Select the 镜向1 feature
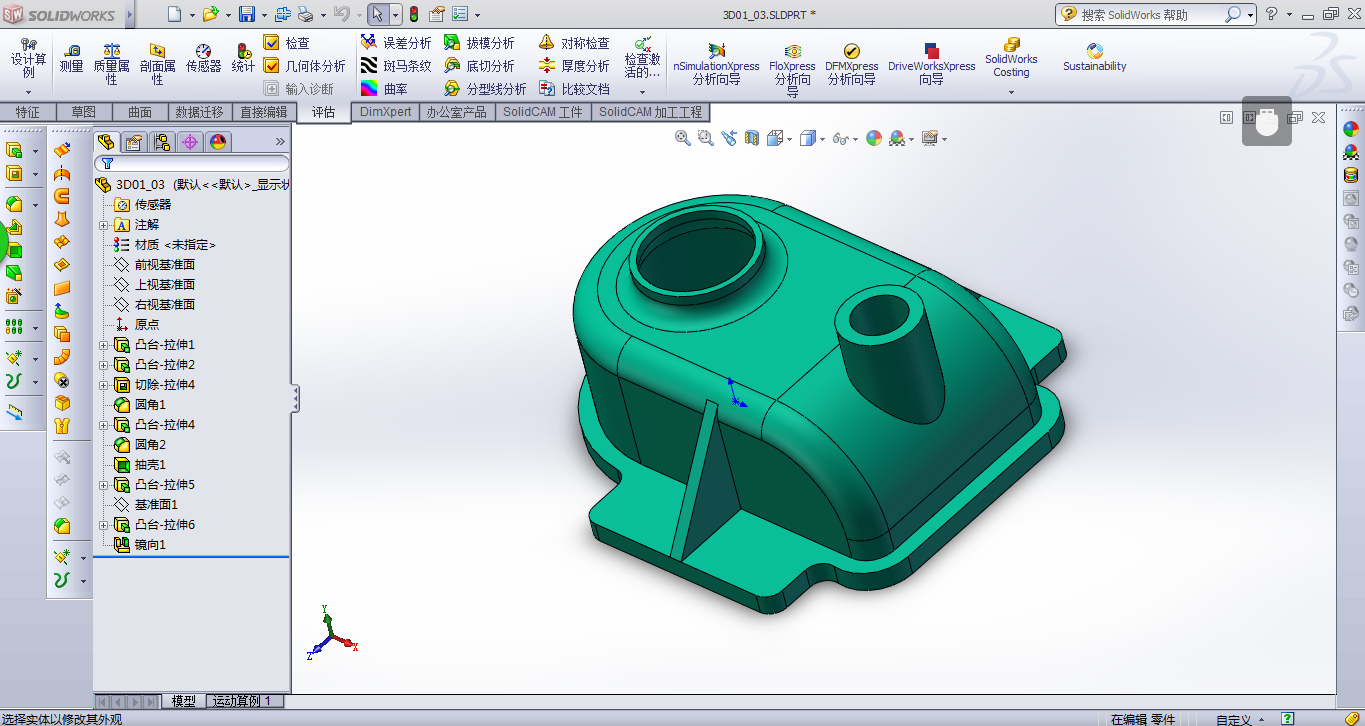Screen dimensions: 1365x726 click(x=140, y=545)
